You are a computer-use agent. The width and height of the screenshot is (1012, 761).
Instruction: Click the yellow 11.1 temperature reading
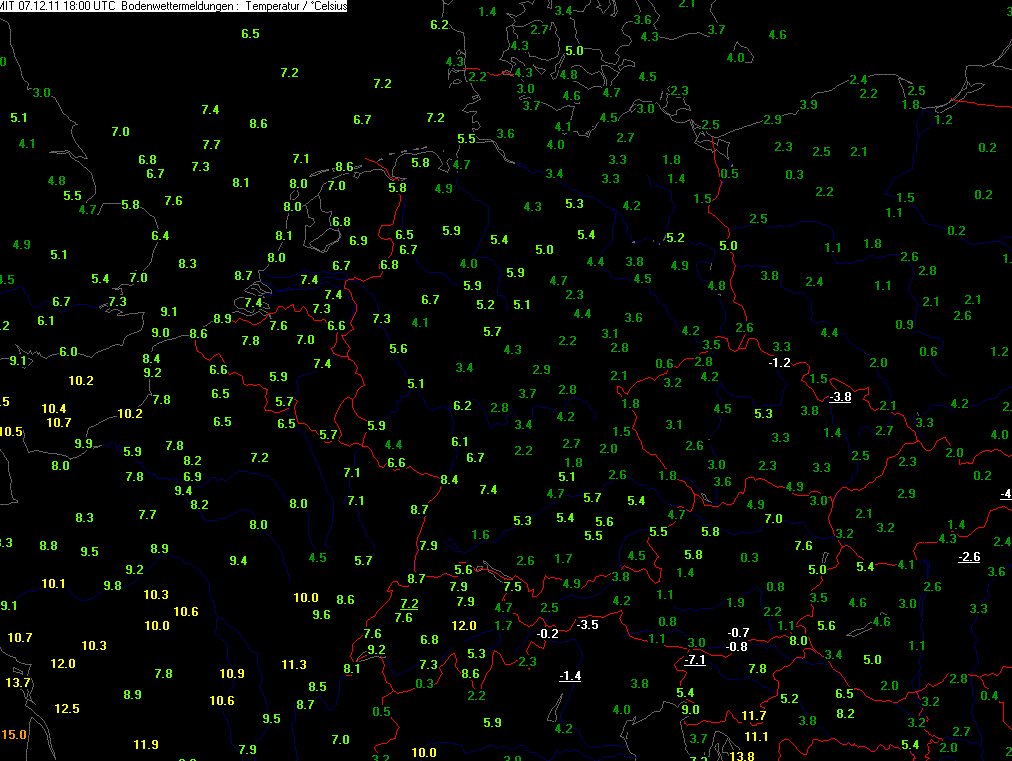pos(756,736)
